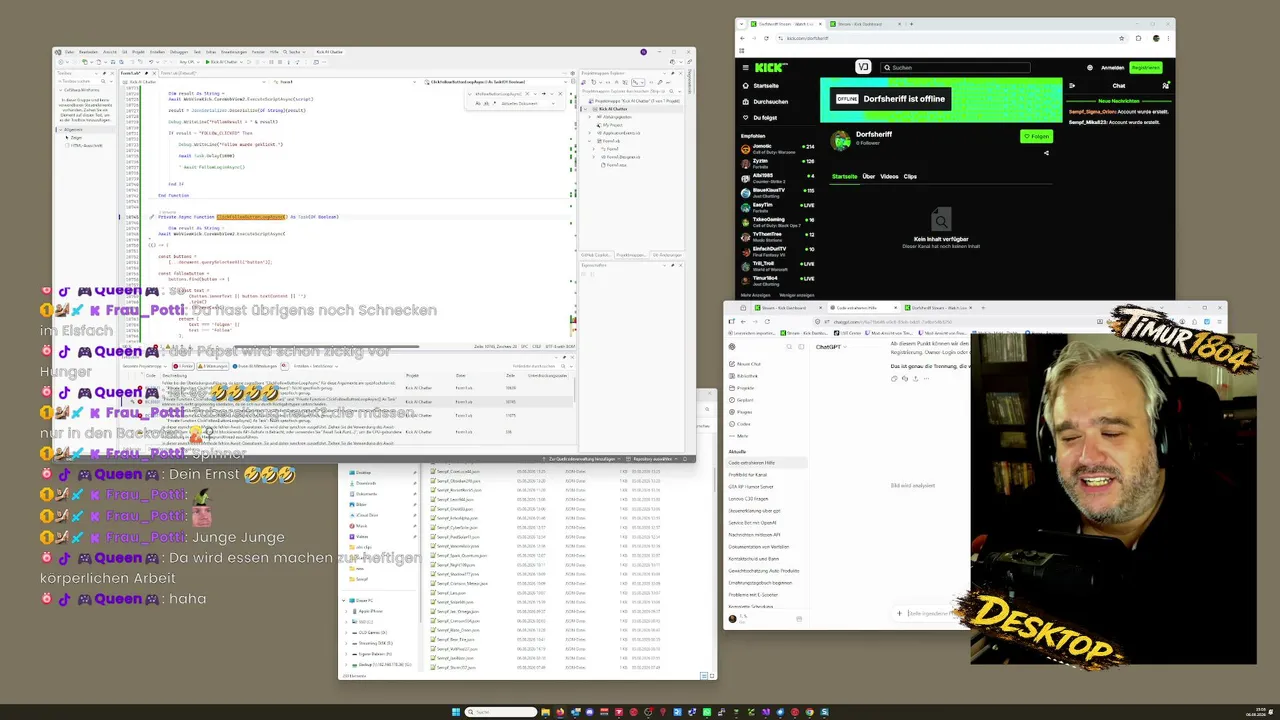Click the green Folgen button
1280x720 pixels.
1036,137
